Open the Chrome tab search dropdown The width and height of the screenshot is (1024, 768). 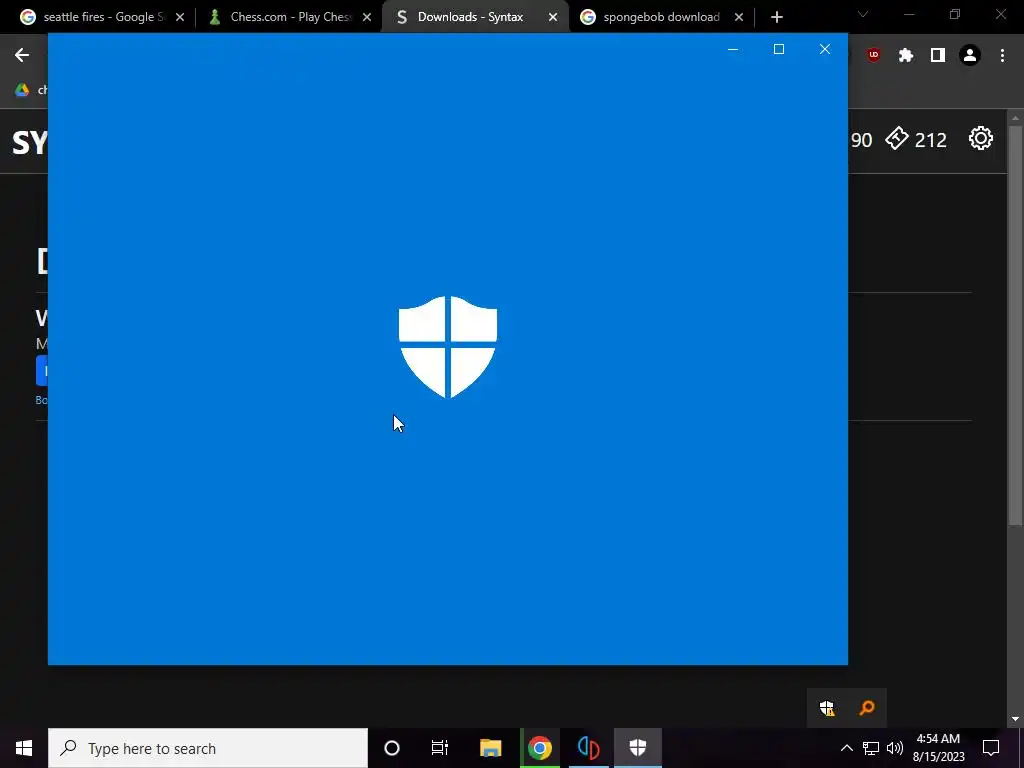(x=863, y=14)
